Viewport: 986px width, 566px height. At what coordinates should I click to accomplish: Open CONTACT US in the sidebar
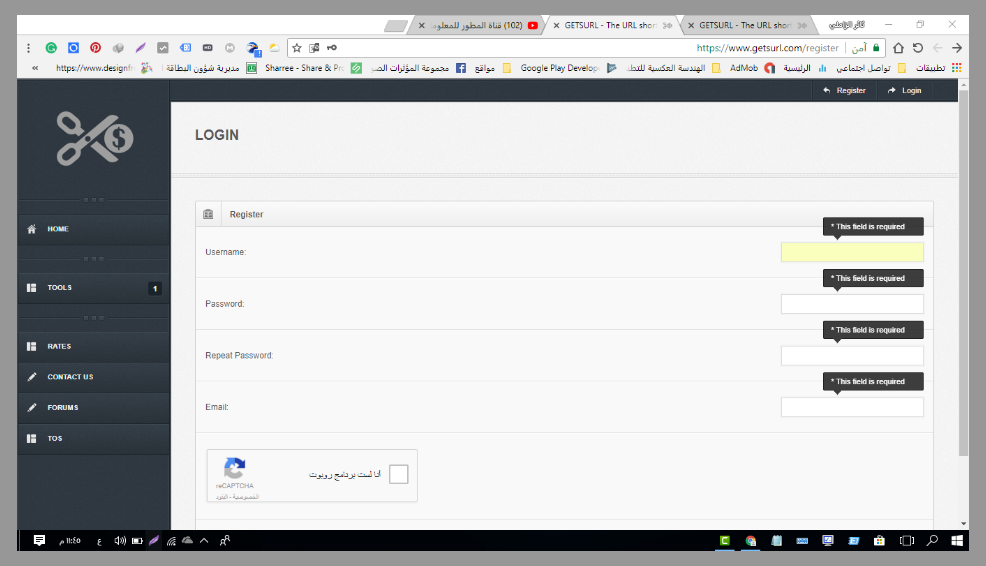click(94, 377)
